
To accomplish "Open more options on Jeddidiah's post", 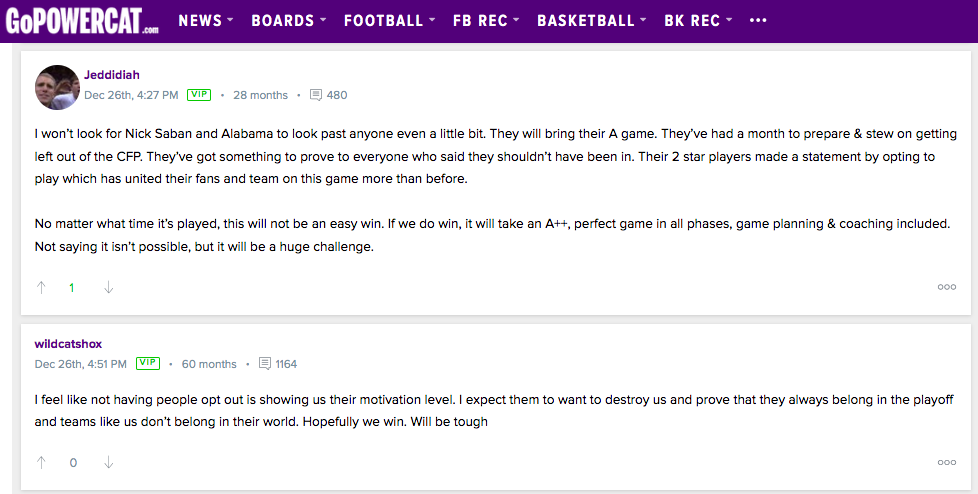I will (946, 287).
